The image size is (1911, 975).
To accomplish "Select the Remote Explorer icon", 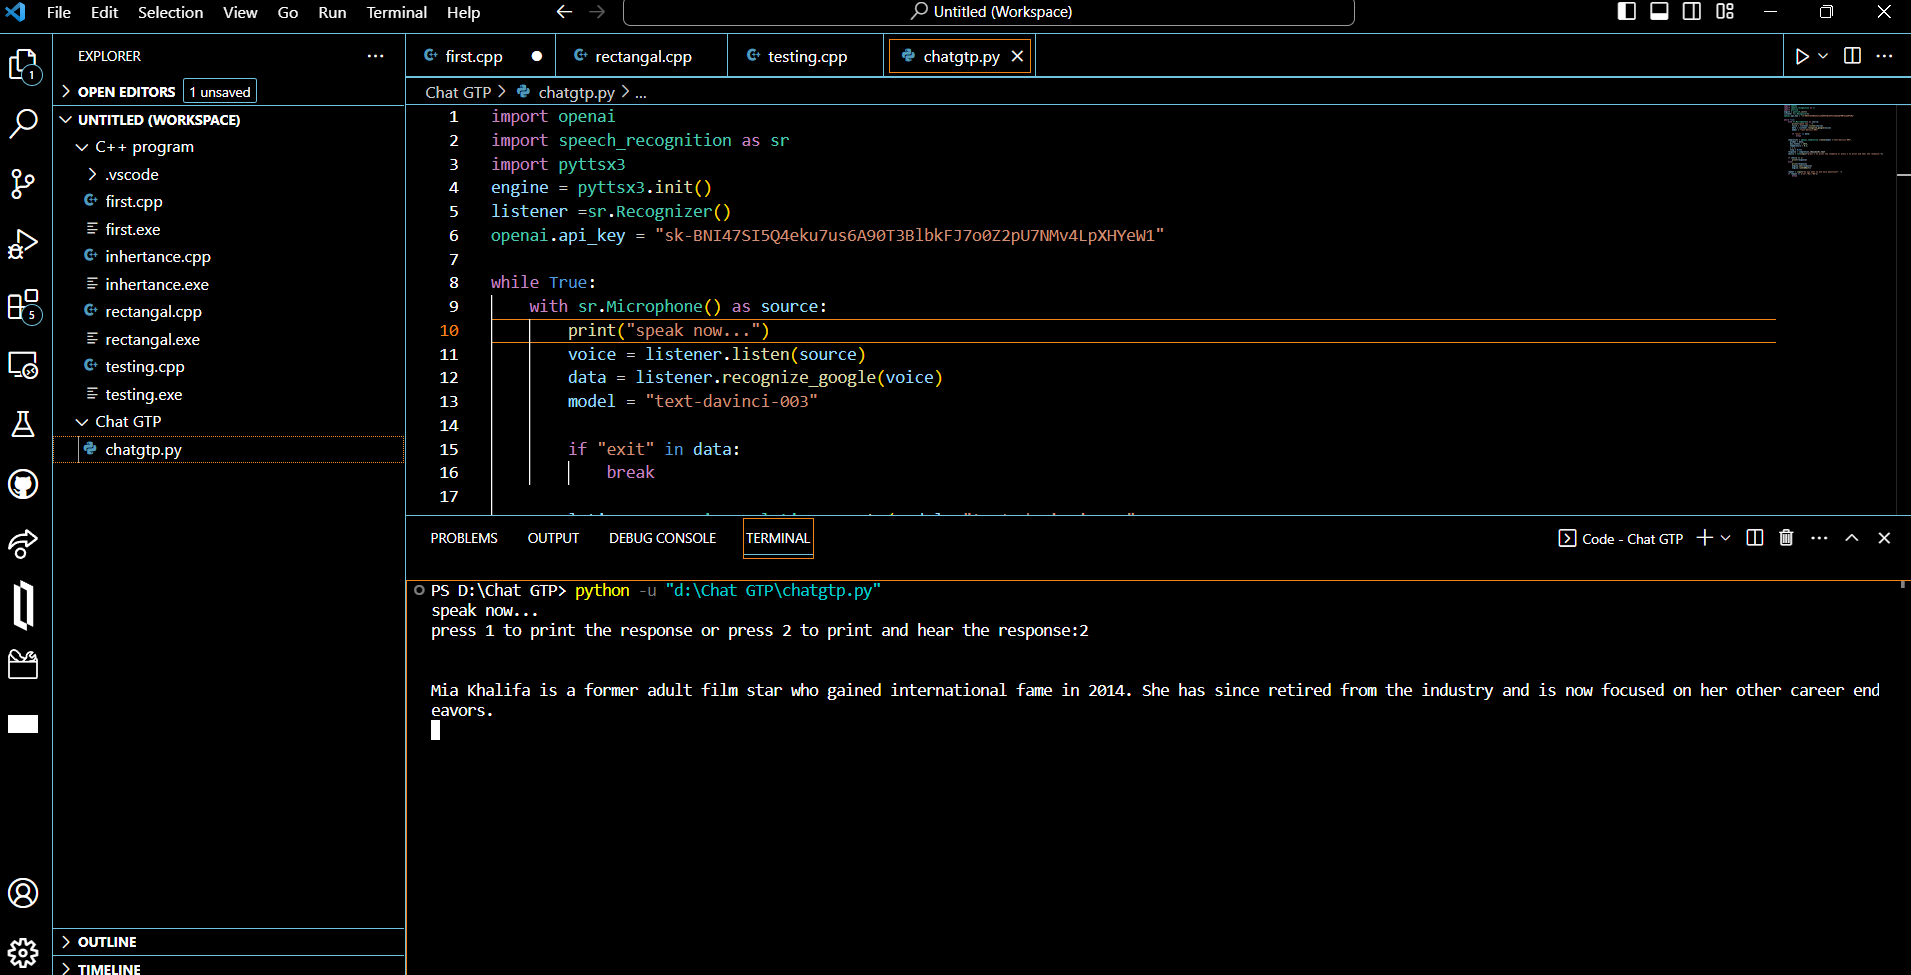I will tap(23, 364).
